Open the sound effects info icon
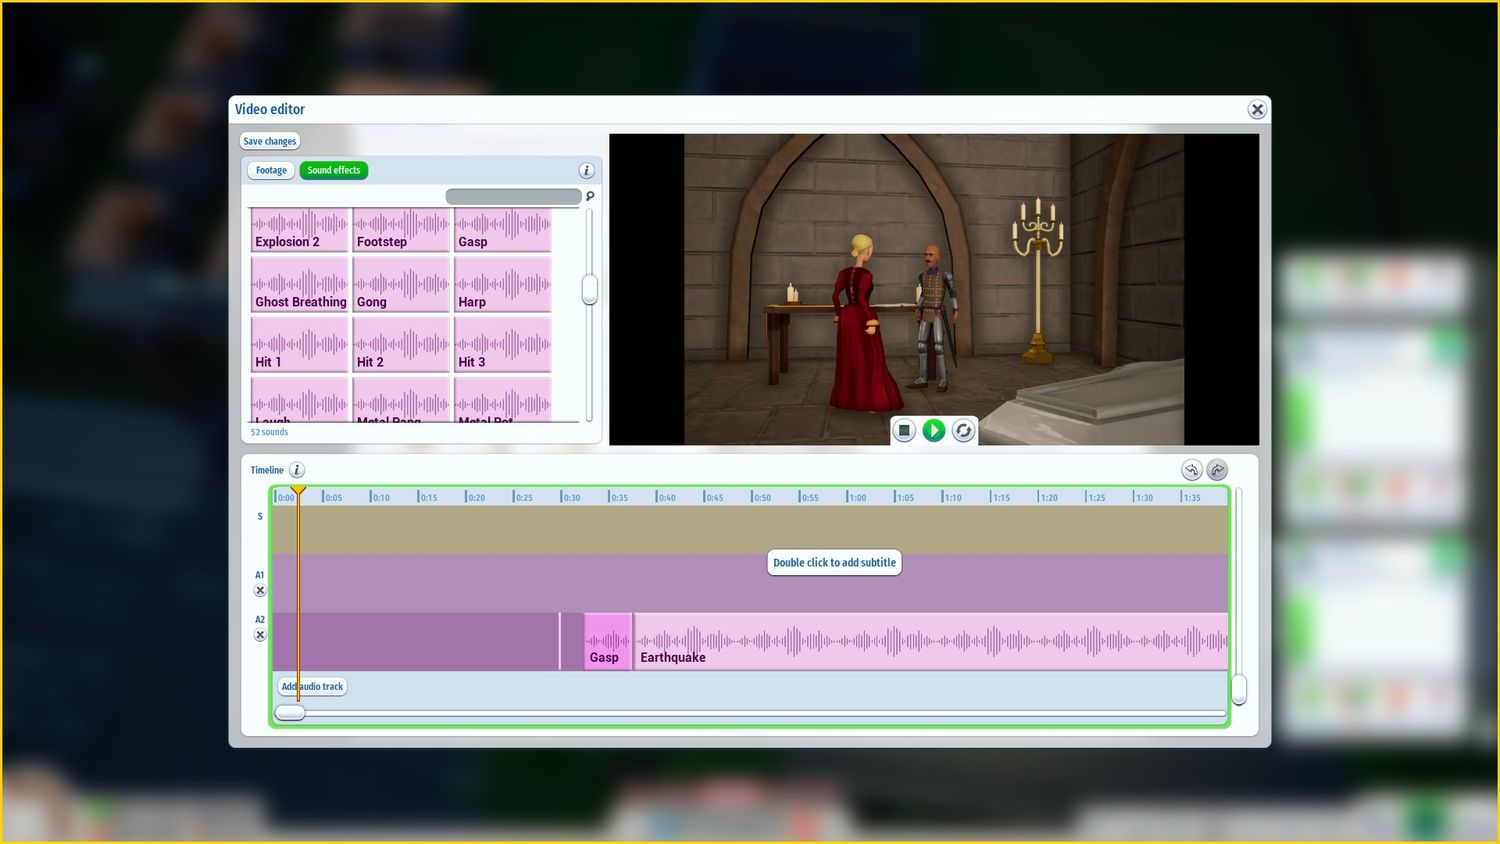Image resolution: width=1500 pixels, height=844 pixels. click(587, 171)
